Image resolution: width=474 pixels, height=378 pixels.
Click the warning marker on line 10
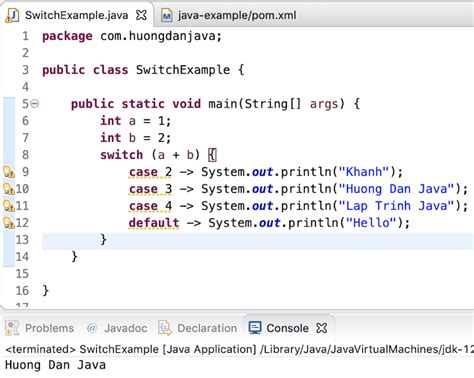click(9, 189)
